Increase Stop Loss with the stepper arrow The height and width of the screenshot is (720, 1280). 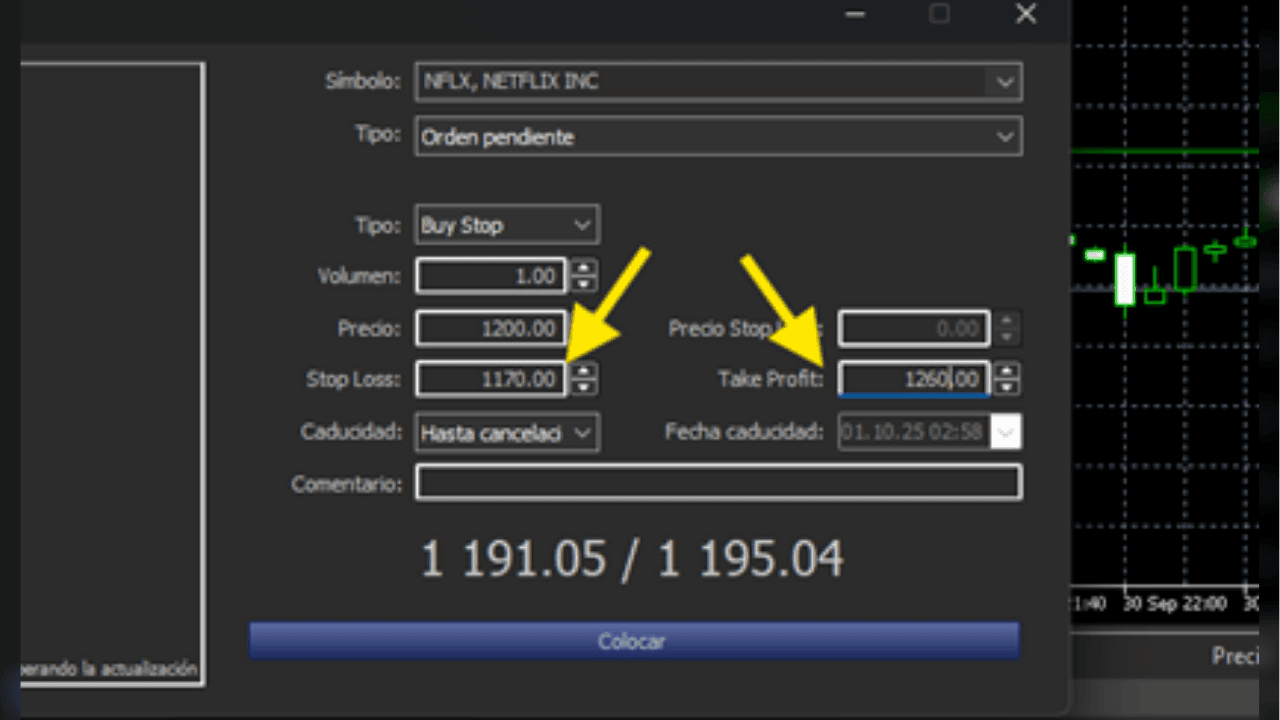click(x=583, y=373)
